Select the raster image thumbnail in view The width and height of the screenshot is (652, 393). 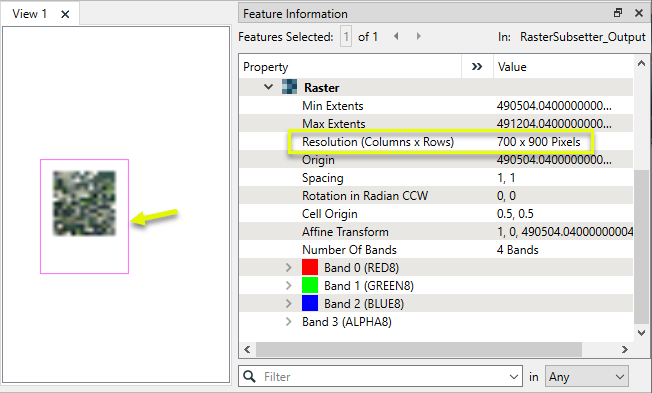[x=84, y=203]
